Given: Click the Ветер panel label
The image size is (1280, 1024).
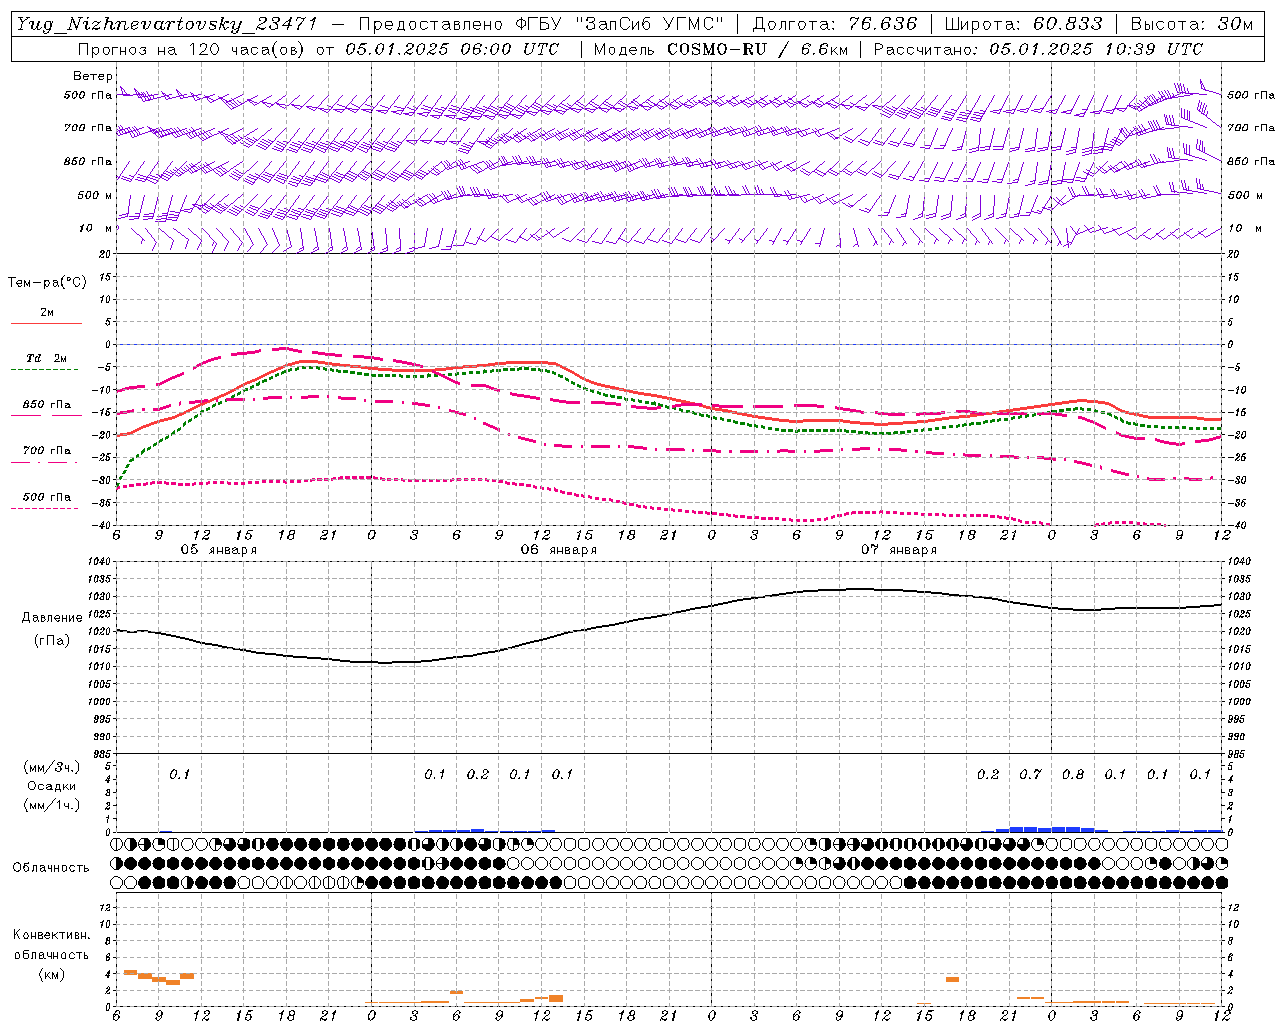Looking at the screenshot, I should [x=93, y=76].
